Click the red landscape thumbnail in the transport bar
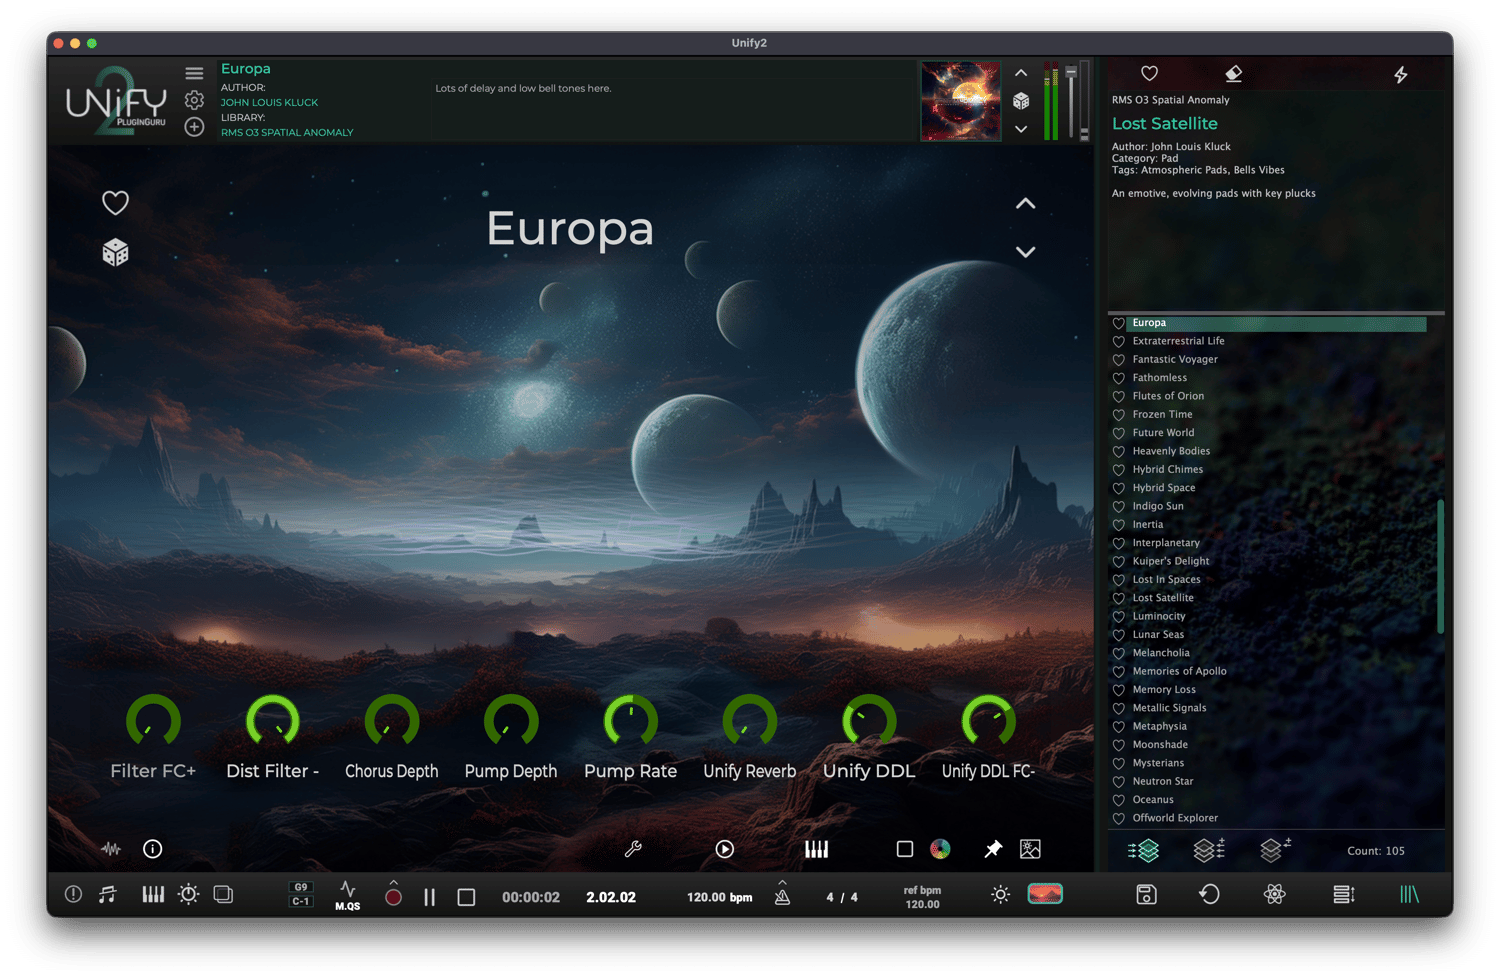This screenshot has height=979, width=1500. coord(1045,894)
